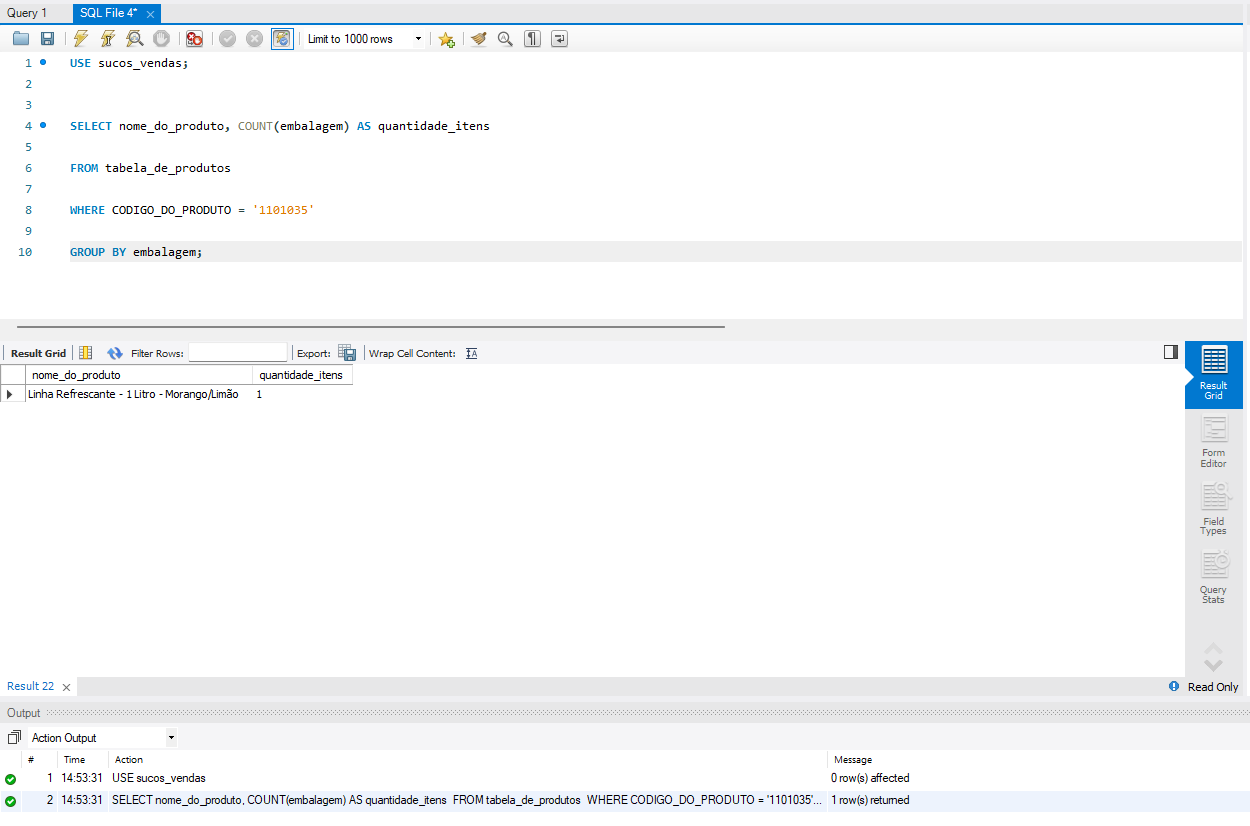Expand side panel options down chevron

(1214, 664)
